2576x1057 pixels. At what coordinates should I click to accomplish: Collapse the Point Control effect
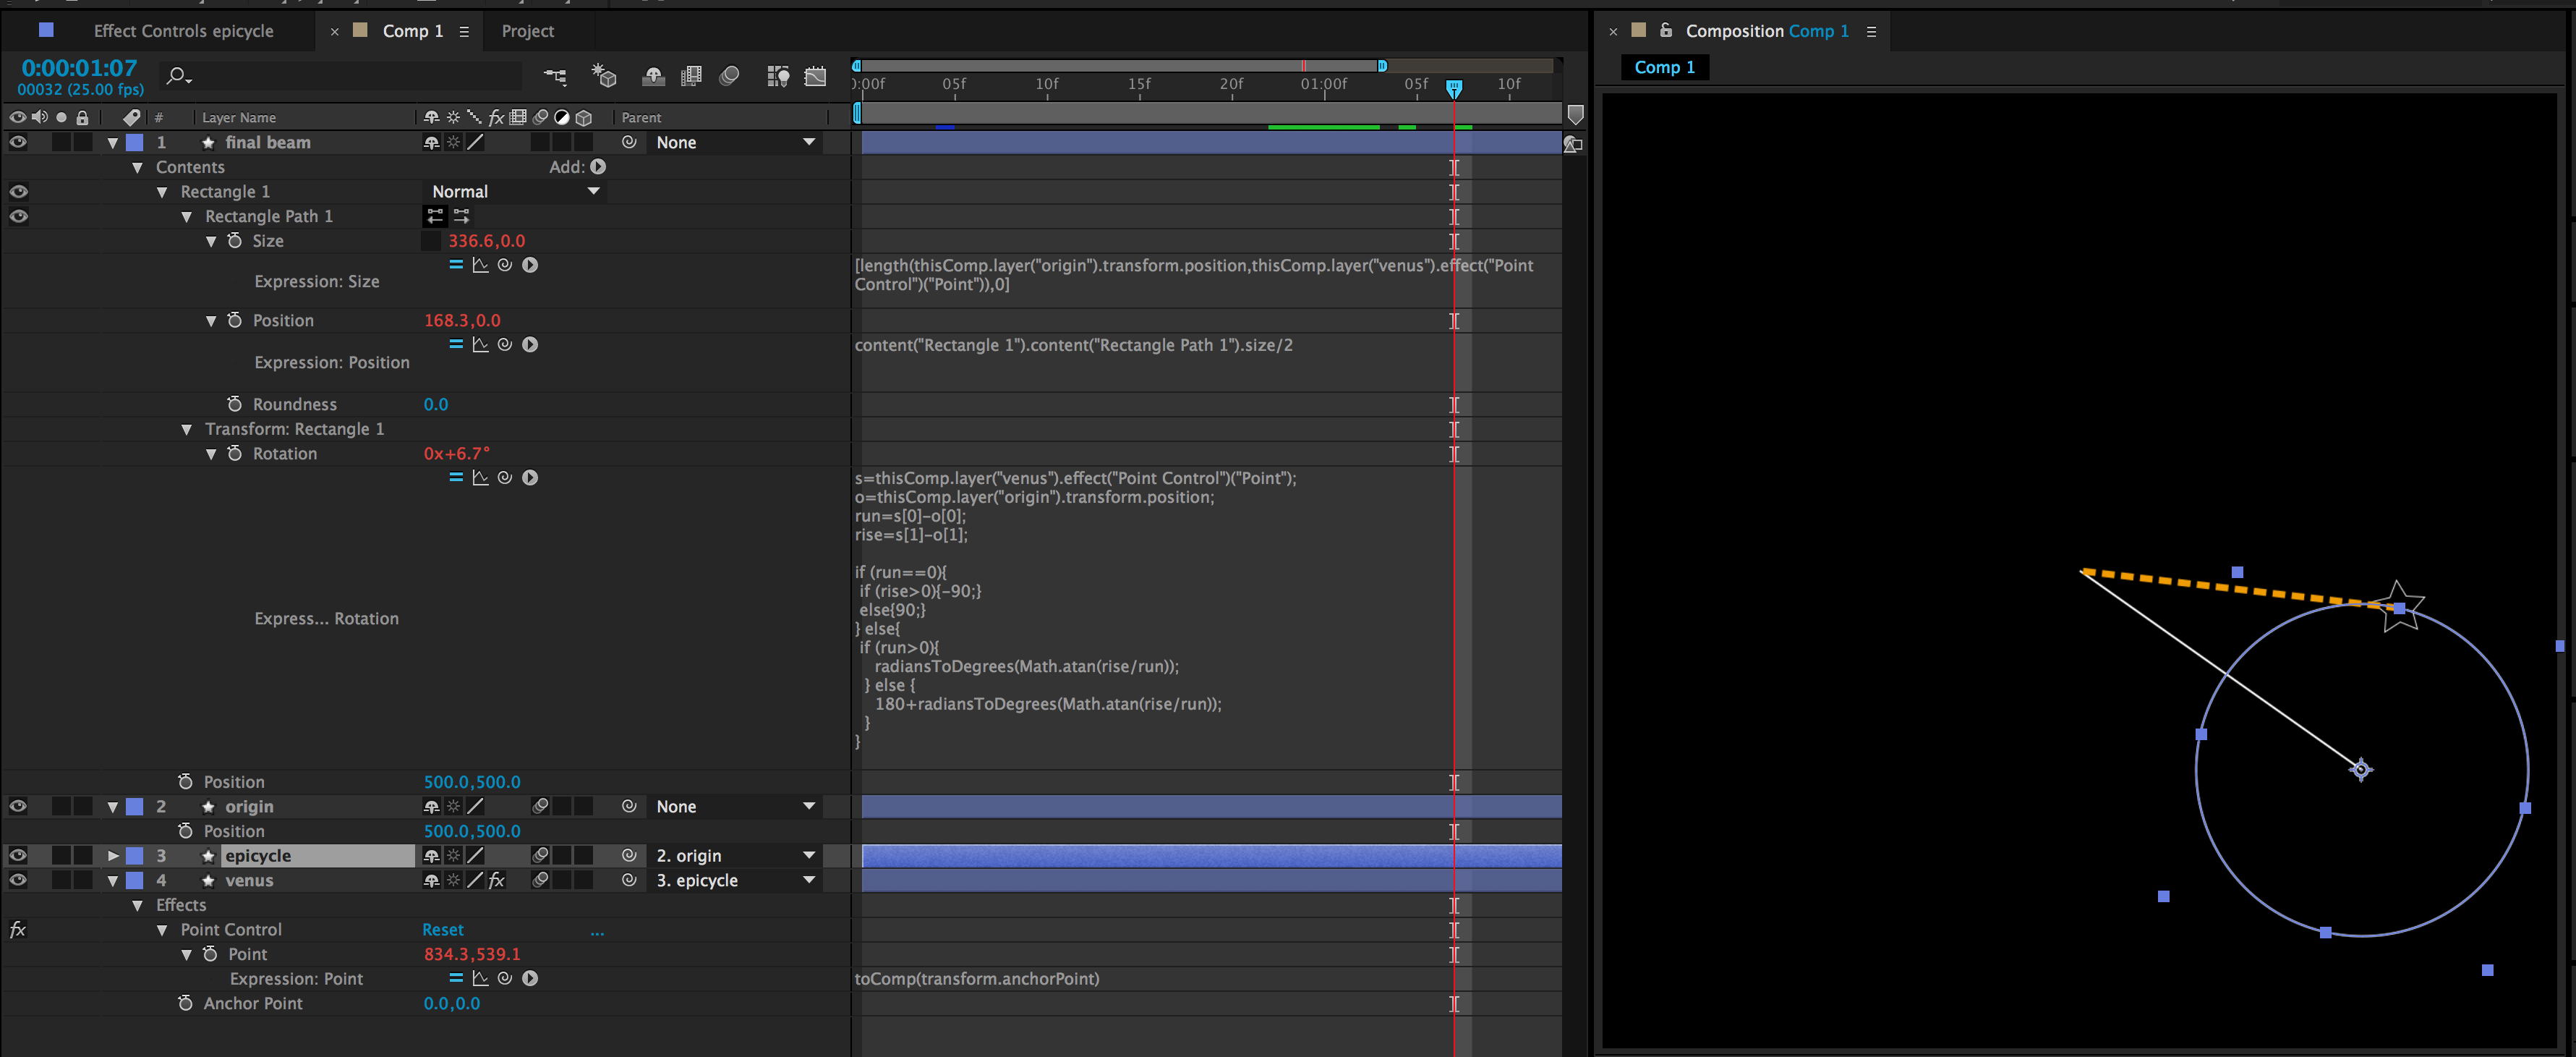(x=162, y=930)
